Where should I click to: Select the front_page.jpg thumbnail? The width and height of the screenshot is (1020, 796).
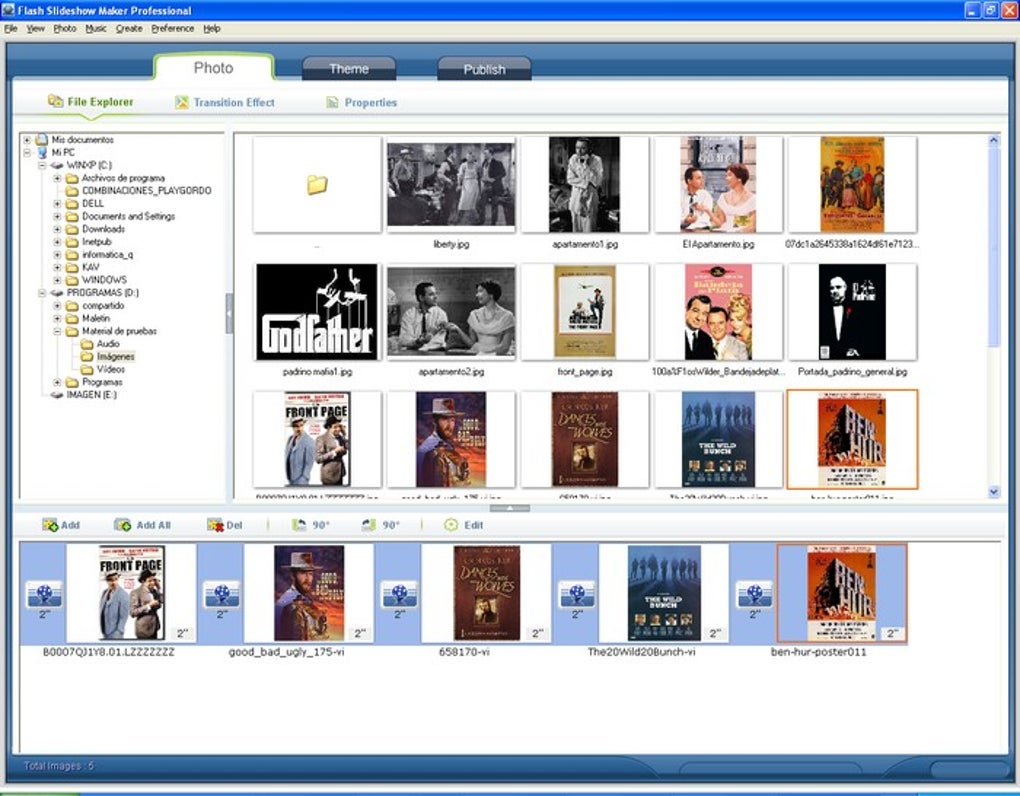click(584, 312)
